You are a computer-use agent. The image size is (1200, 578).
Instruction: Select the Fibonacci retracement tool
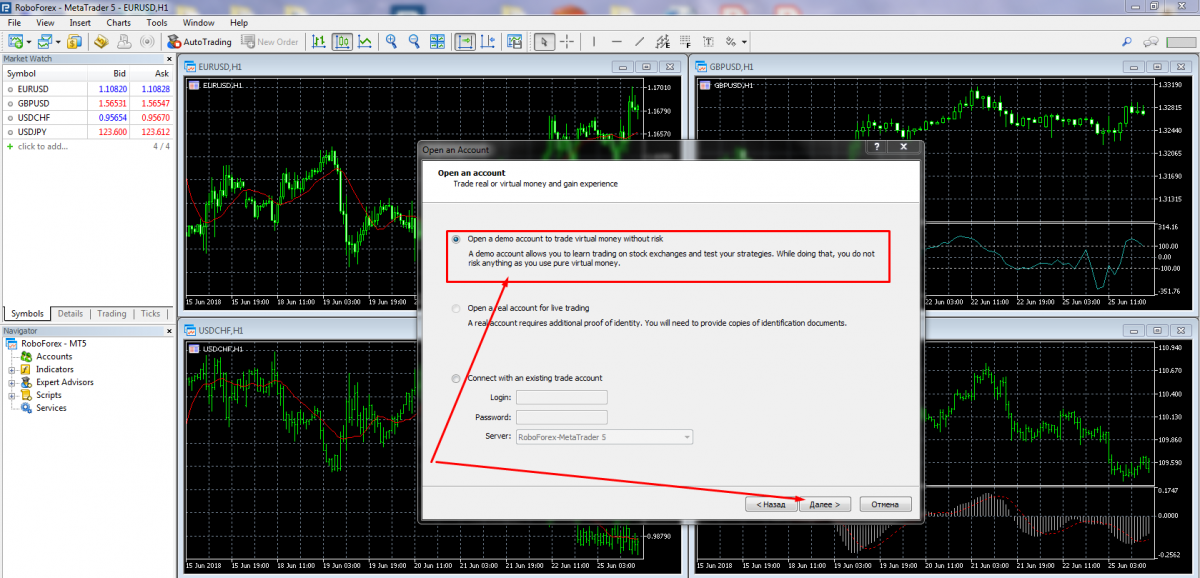pos(686,42)
